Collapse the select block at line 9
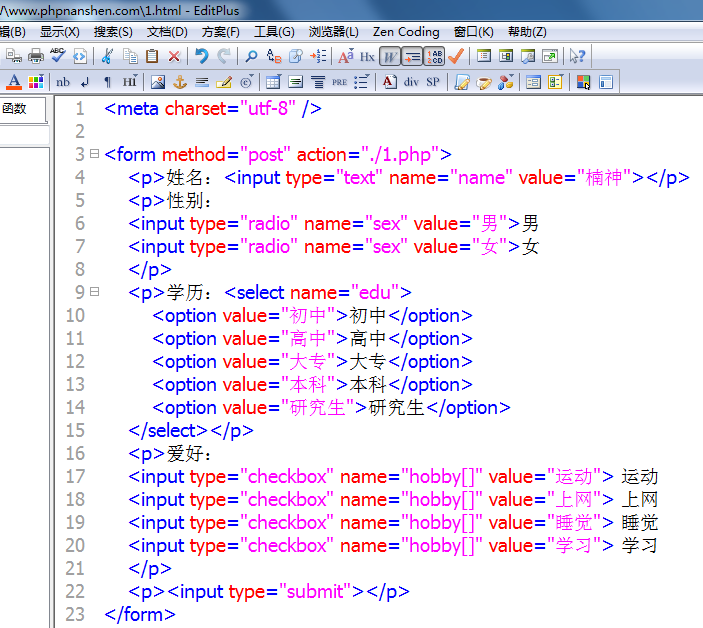This screenshot has height=628, width=703. [x=94, y=292]
